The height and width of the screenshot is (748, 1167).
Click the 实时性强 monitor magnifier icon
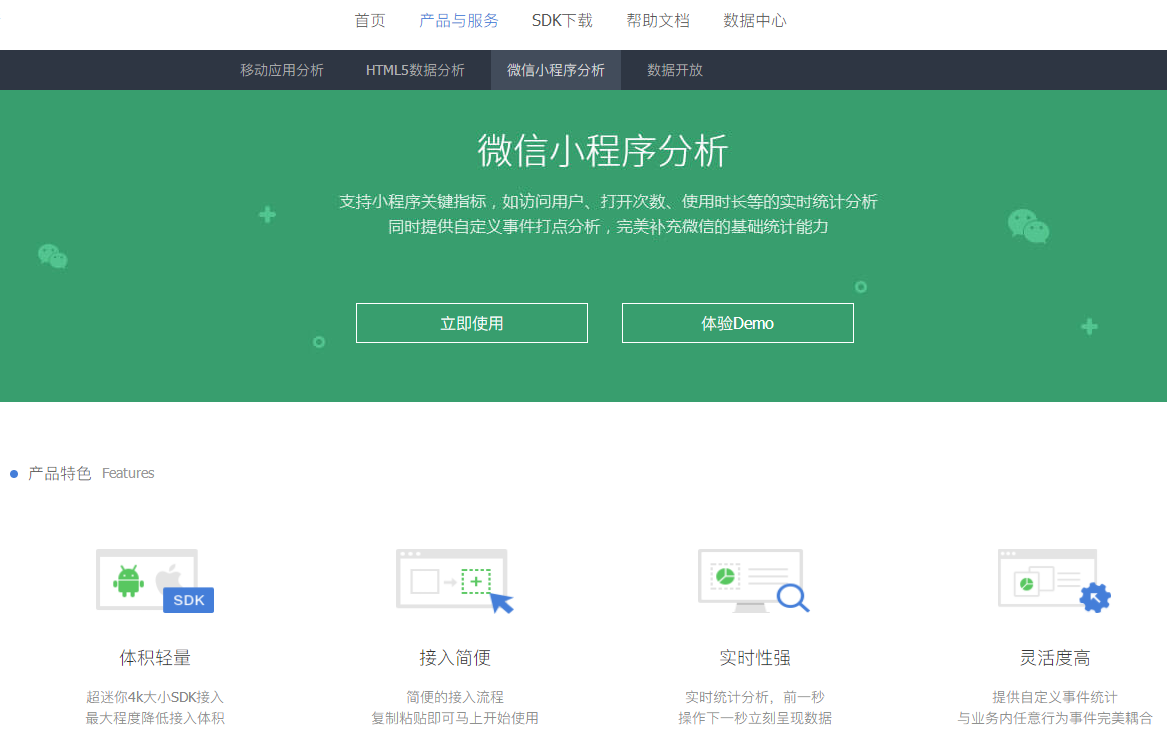click(x=754, y=581)
